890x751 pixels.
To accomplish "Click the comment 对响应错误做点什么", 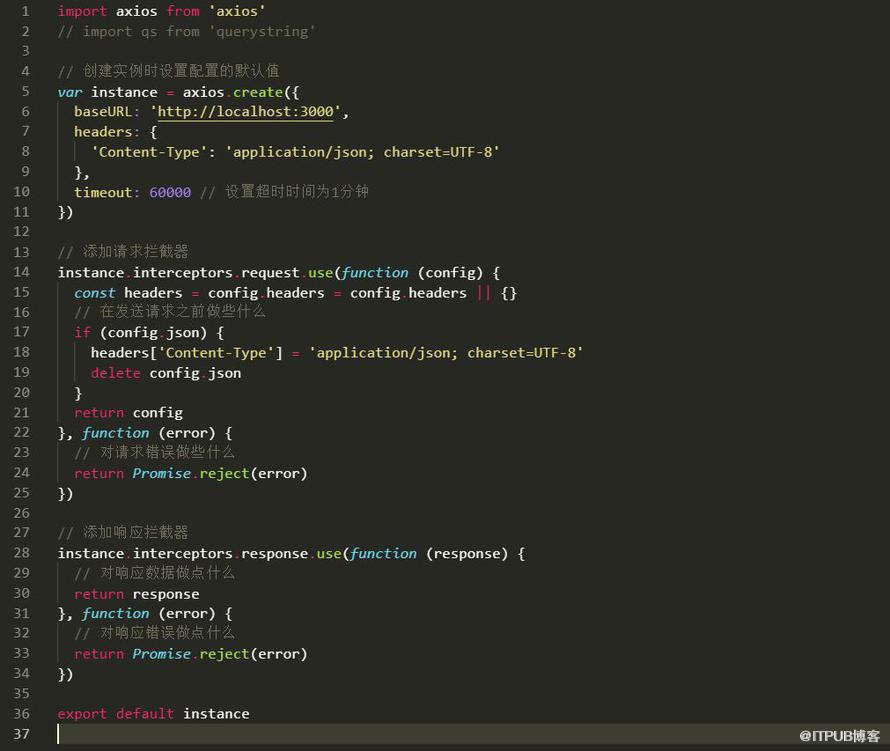I will click(x=154, y=633).
